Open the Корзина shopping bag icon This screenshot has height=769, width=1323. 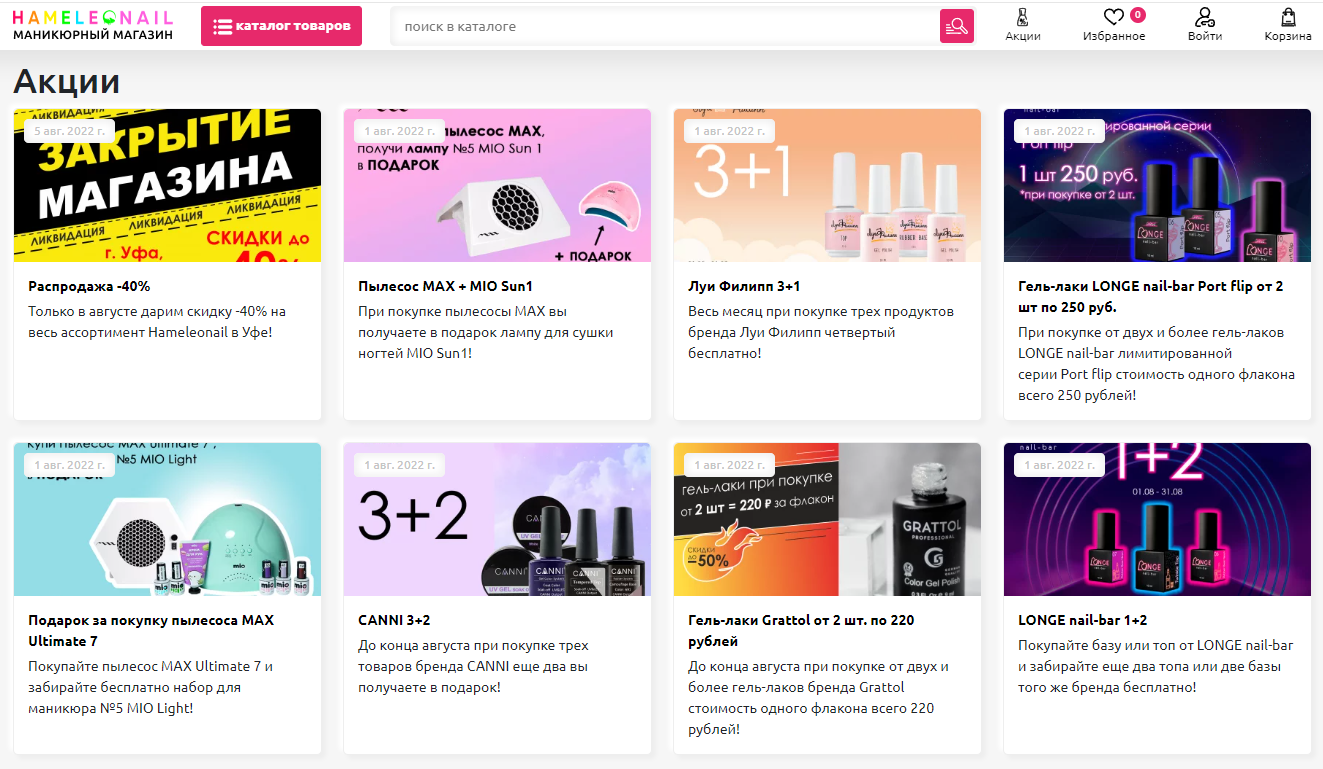click(1287, 18)
